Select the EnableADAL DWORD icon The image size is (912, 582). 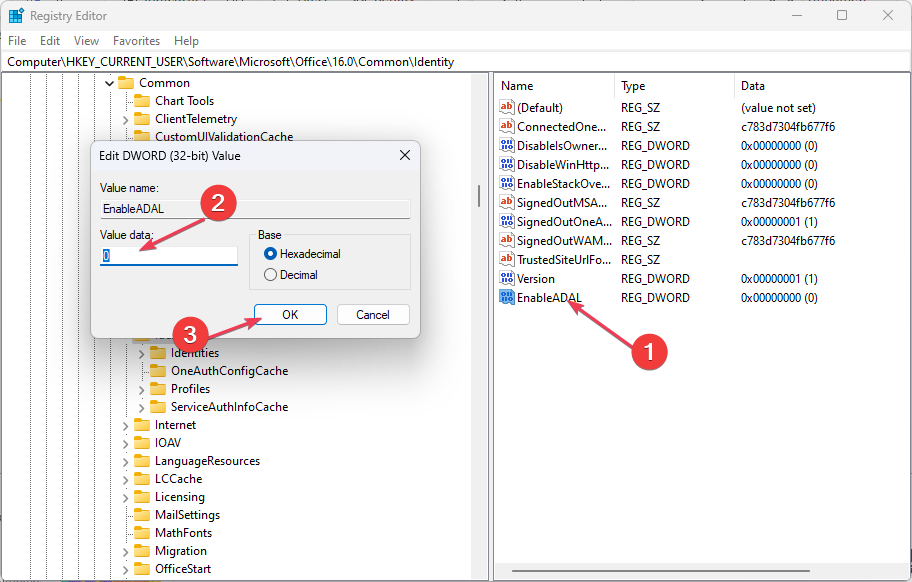tap(507, 297)
